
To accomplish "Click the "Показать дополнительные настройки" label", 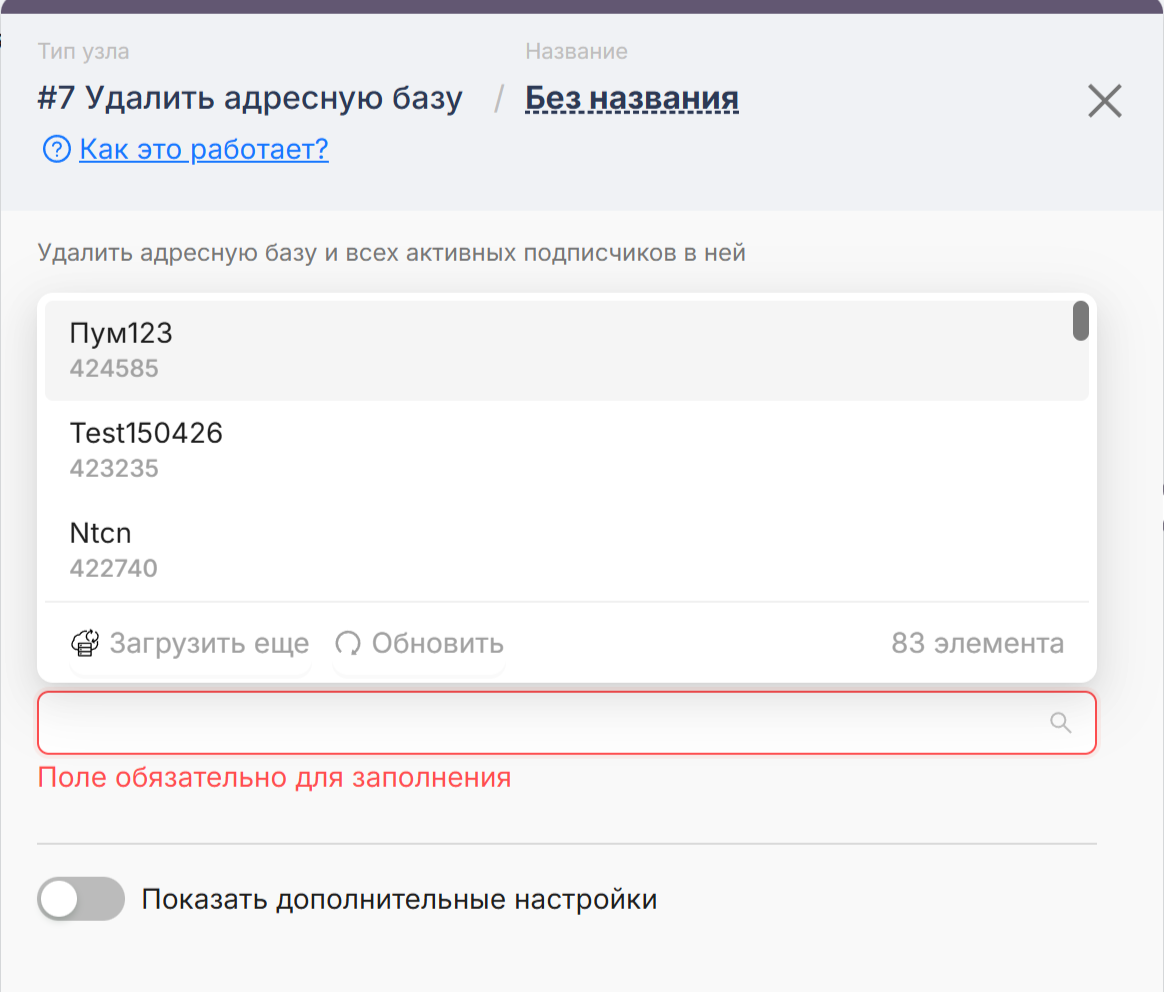I will tap(399, 899).
